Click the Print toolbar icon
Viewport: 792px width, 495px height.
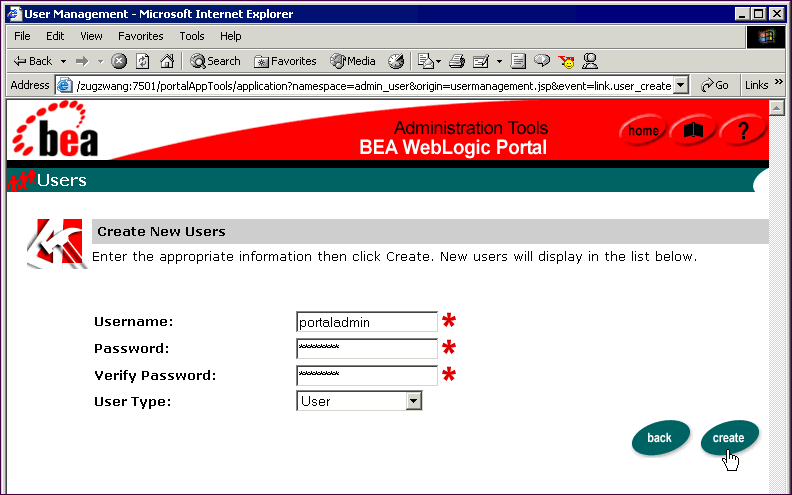pyautogui.click(x=457, y=61)
